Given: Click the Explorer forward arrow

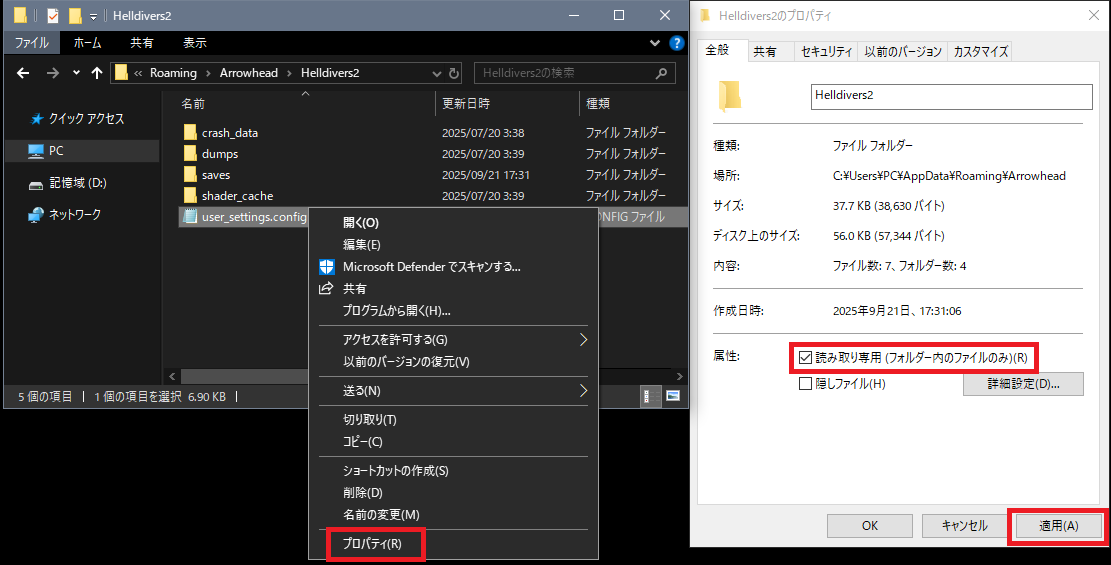Looking at the screenshot, I should pyautogui.click(x=53, y=73).
